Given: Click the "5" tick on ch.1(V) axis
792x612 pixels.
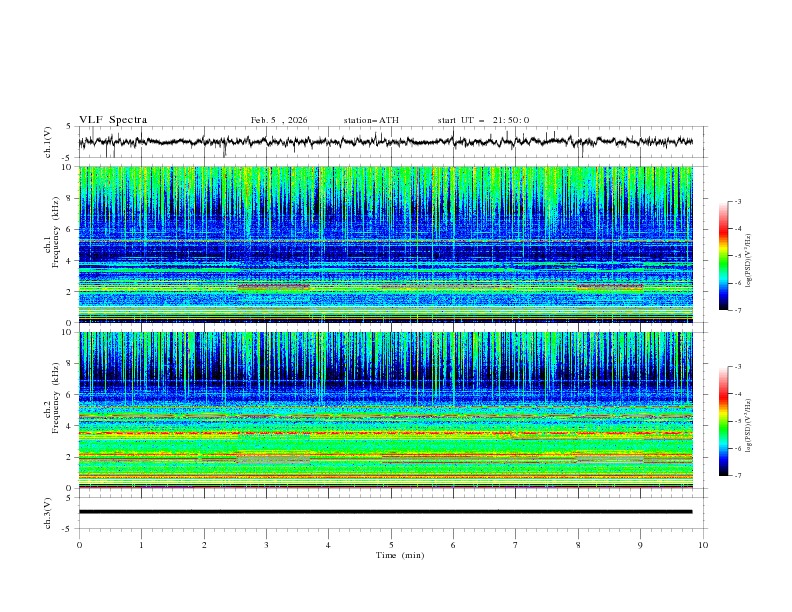Looking at the screenshot, I should 70,126.
